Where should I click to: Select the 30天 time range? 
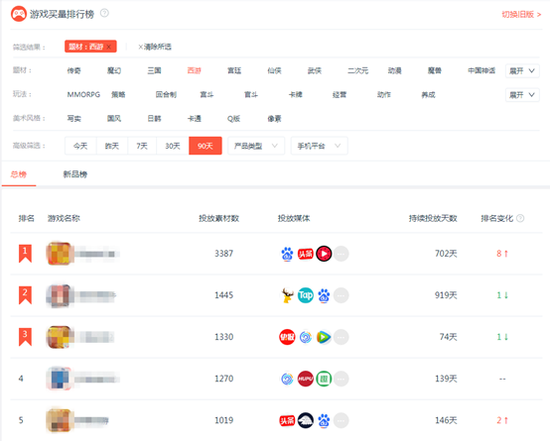coord(173,146)
